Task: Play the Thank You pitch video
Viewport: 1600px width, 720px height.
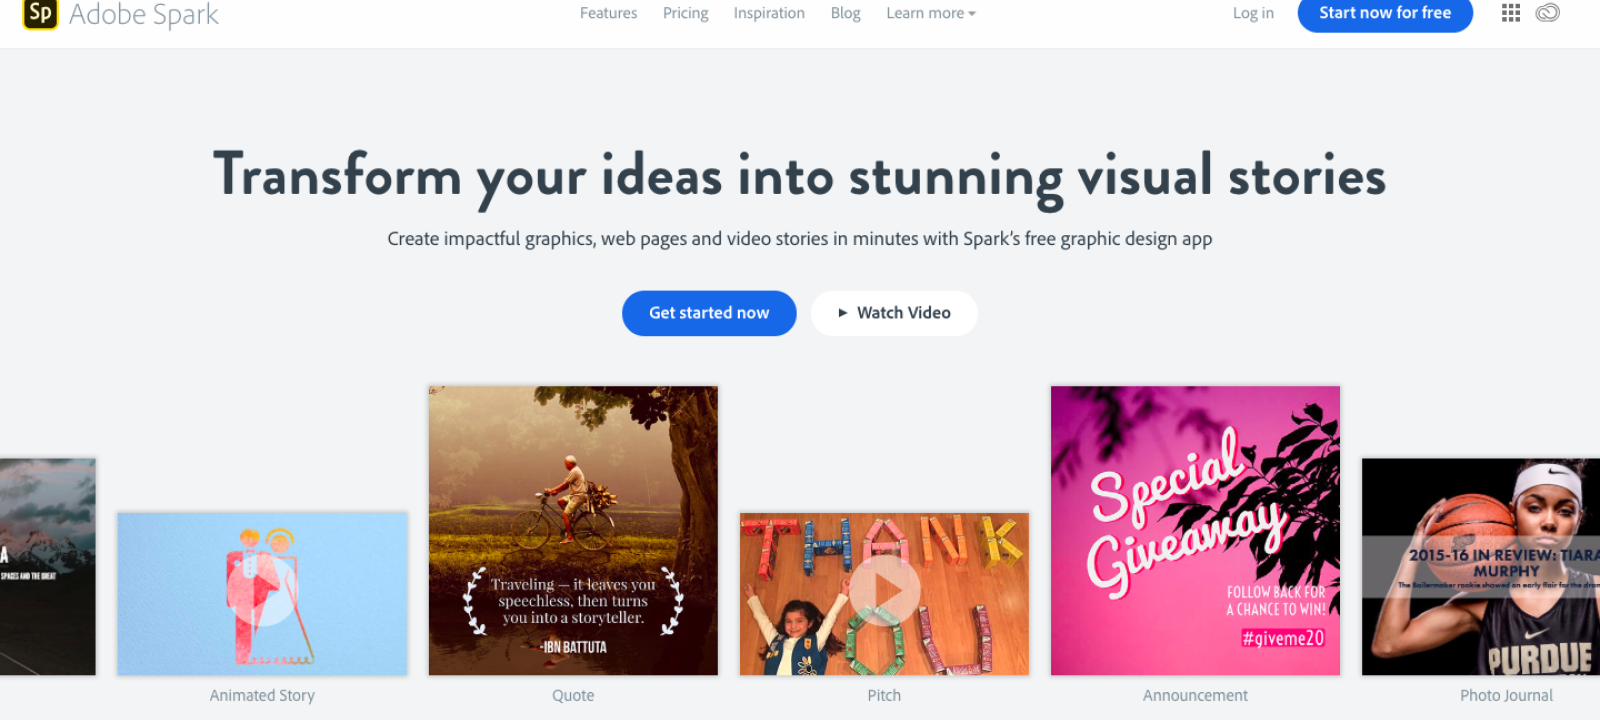Action: click(884, 592)
